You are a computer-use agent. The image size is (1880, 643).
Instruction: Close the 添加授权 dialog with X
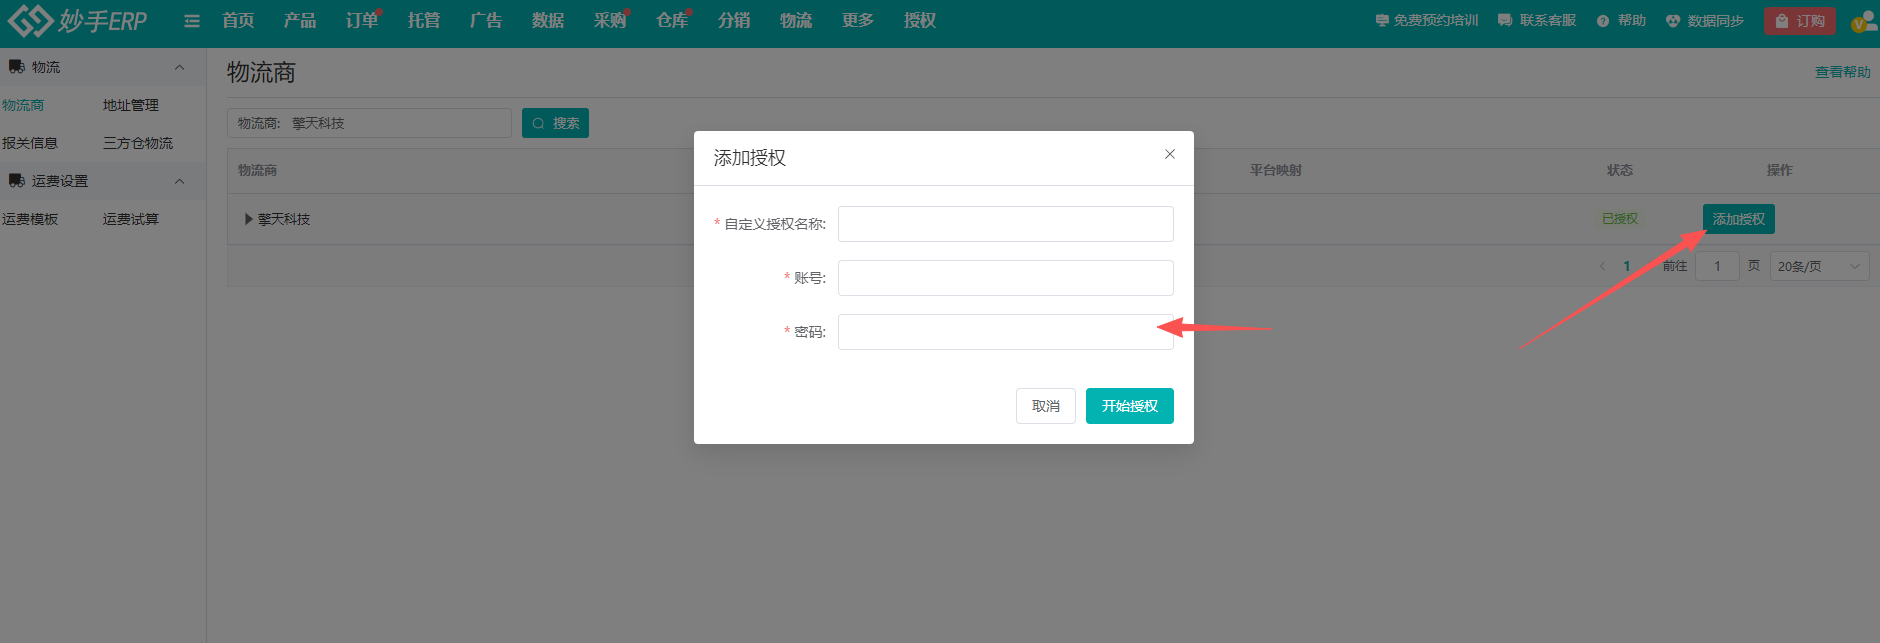tap(1170, 154)
